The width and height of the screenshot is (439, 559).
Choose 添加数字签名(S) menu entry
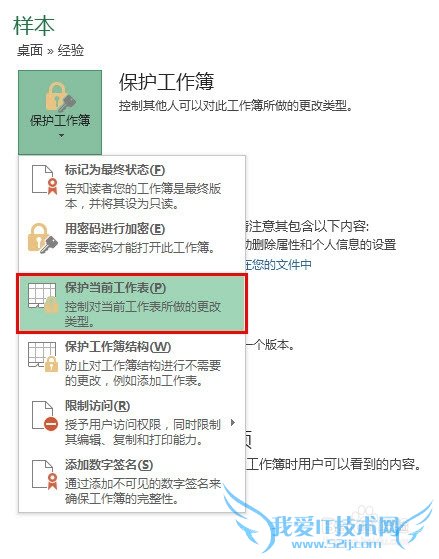(132, 481)
